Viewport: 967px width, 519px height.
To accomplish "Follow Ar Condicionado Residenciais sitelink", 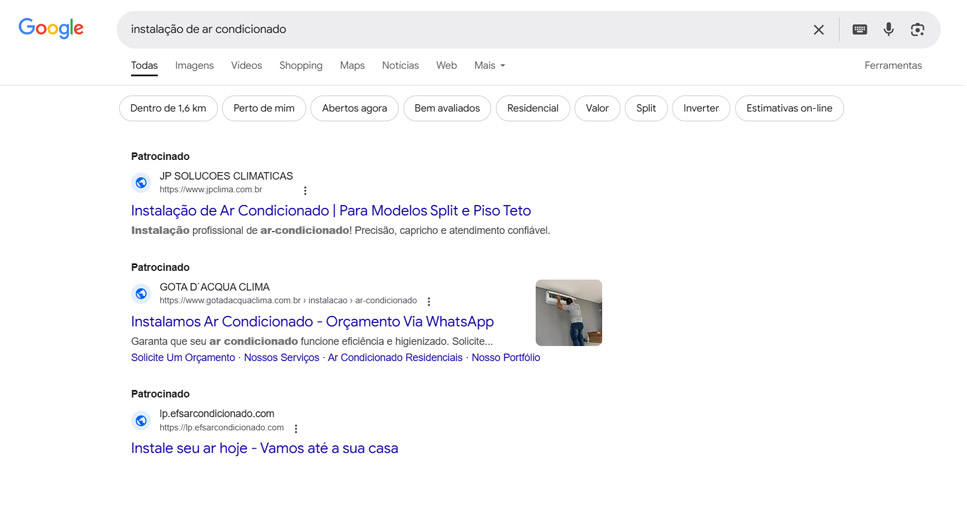I will pos(395,358).
